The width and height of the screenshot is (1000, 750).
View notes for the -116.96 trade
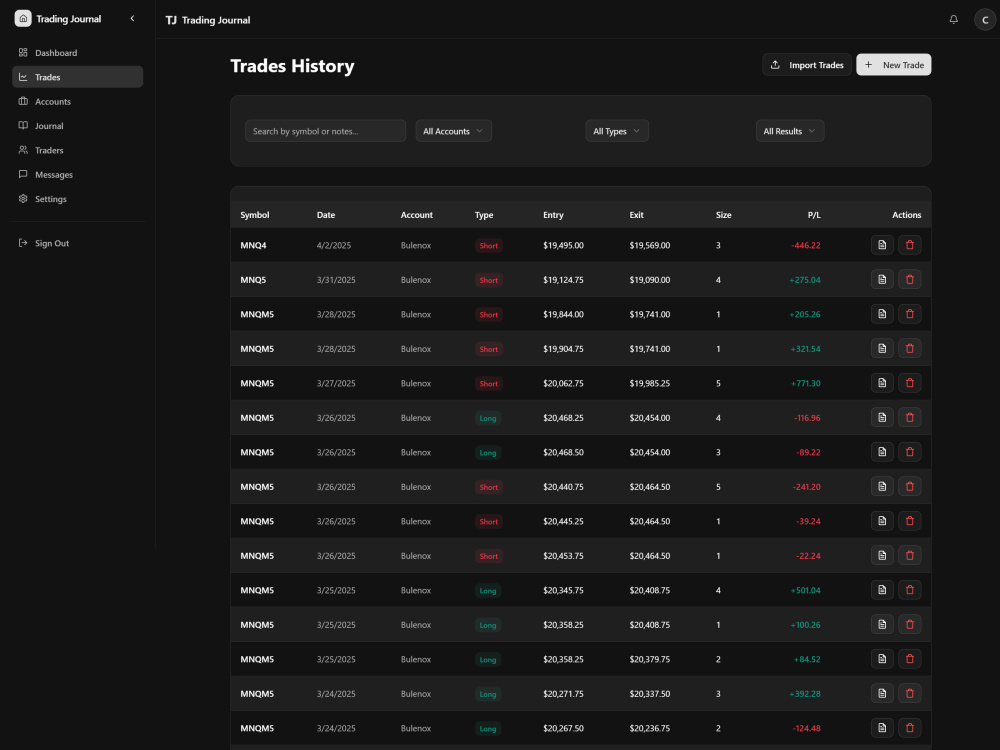click(x=882, y=417)
